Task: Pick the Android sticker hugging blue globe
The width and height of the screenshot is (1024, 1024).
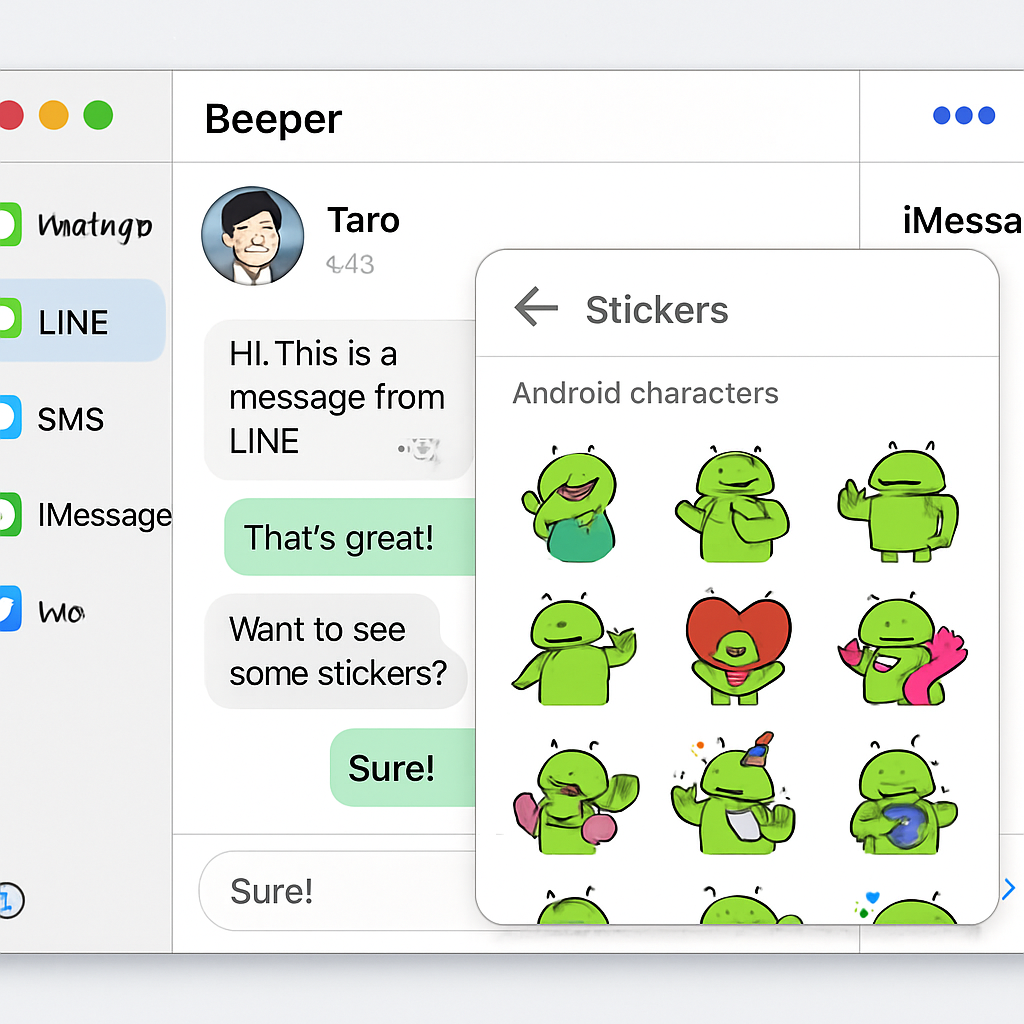Action: (903, 795)
